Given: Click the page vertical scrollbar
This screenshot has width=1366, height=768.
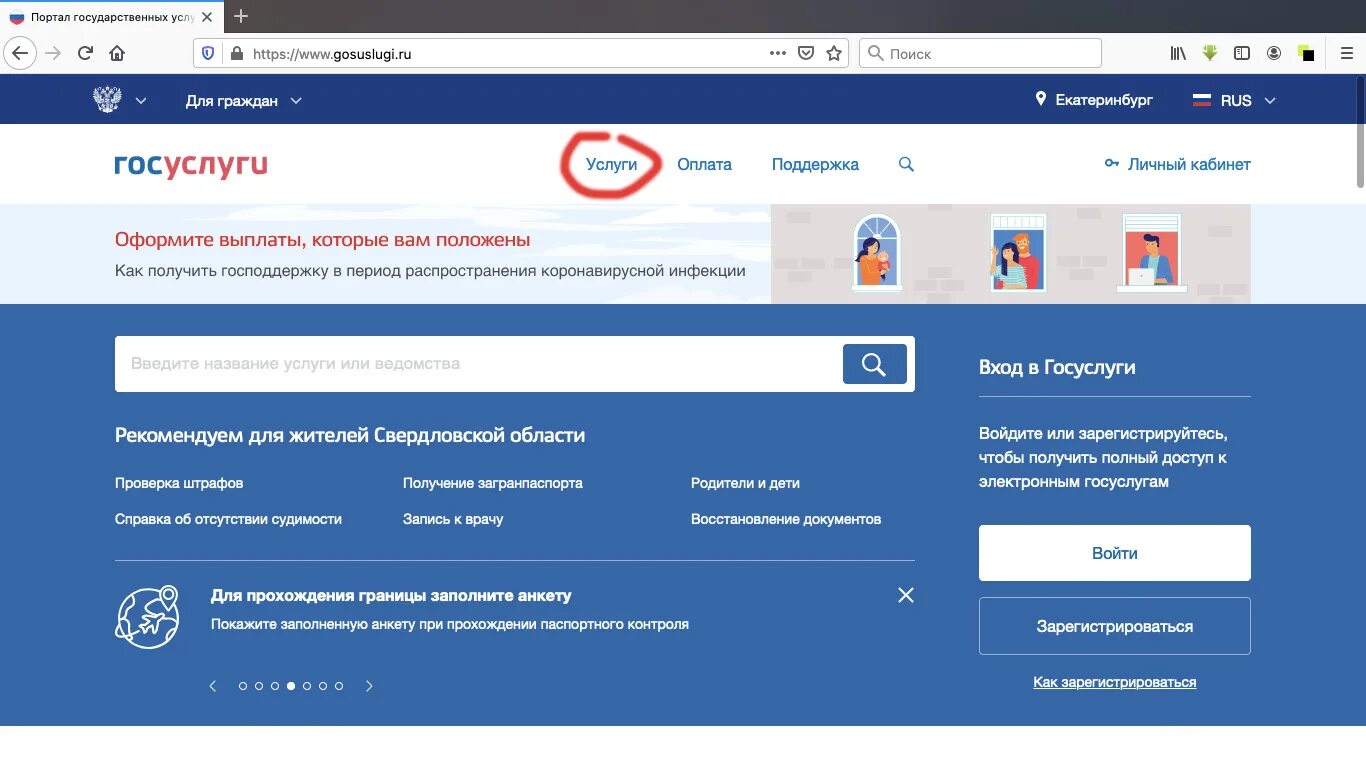Looking at the screenshot, I should (x=1360, y=130).
